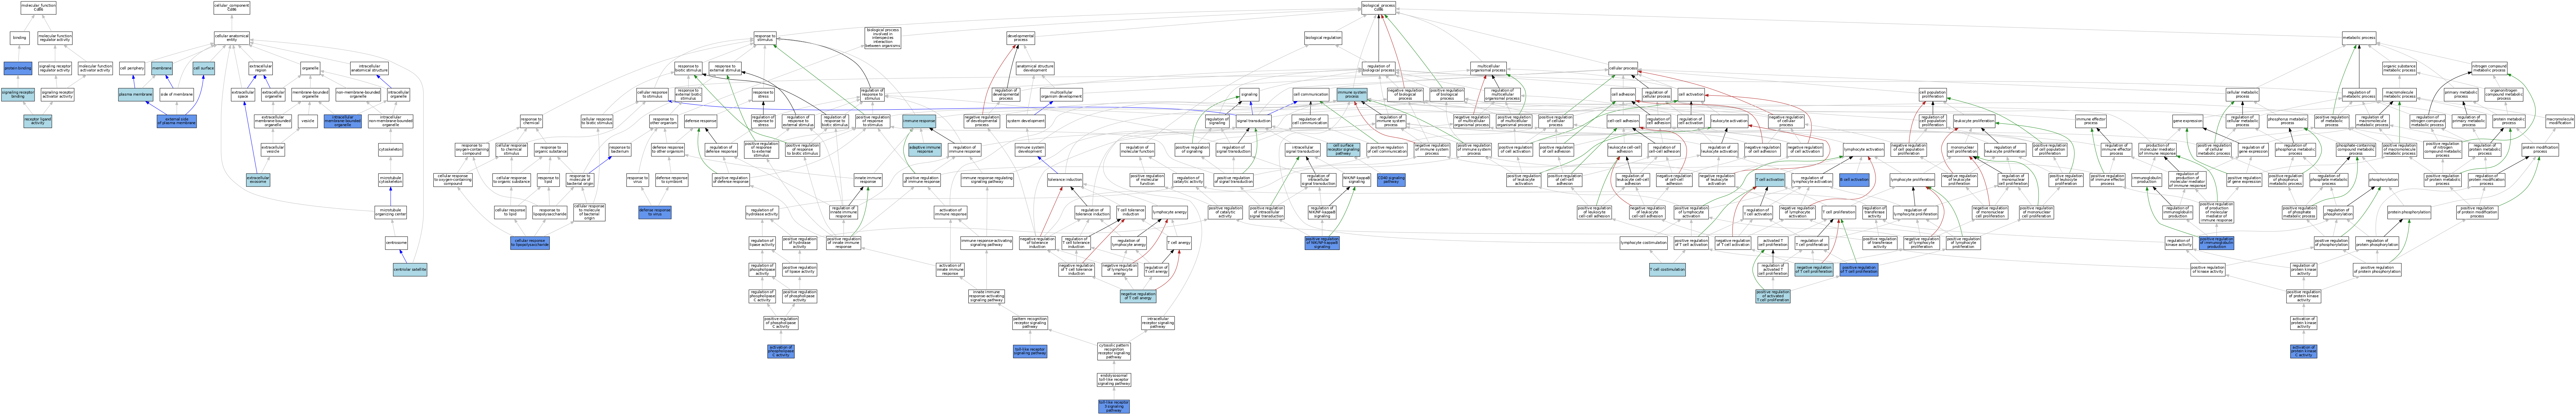Select the 'immune response' node

919,121
